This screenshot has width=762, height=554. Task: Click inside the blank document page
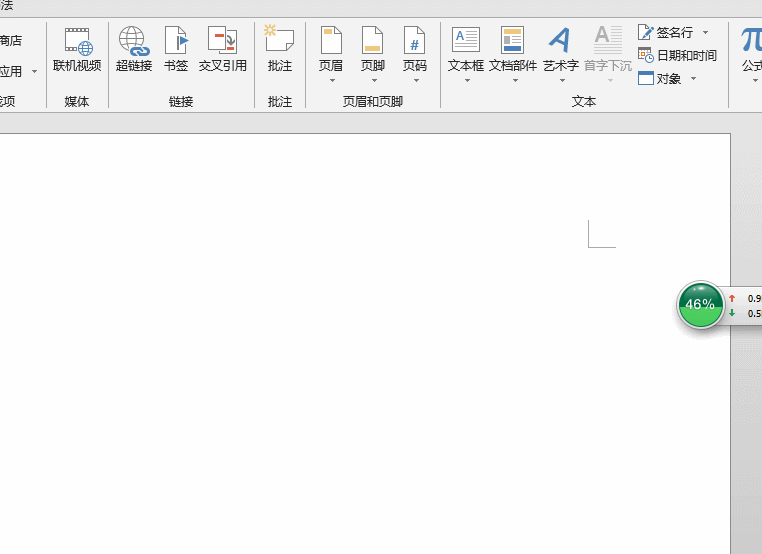tap(350, 350)
